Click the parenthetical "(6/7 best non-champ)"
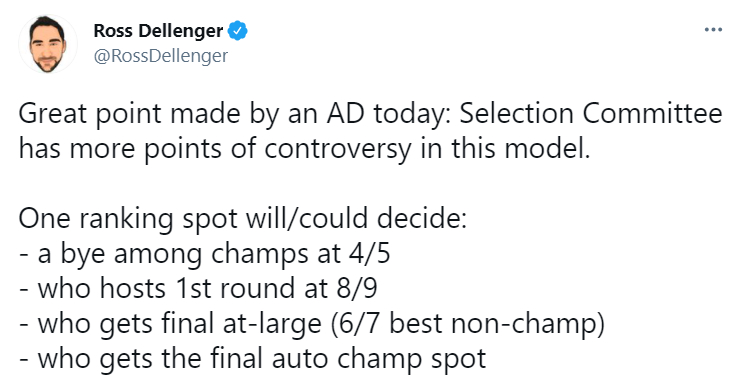 pyautogui.click(x=468, y=323)
